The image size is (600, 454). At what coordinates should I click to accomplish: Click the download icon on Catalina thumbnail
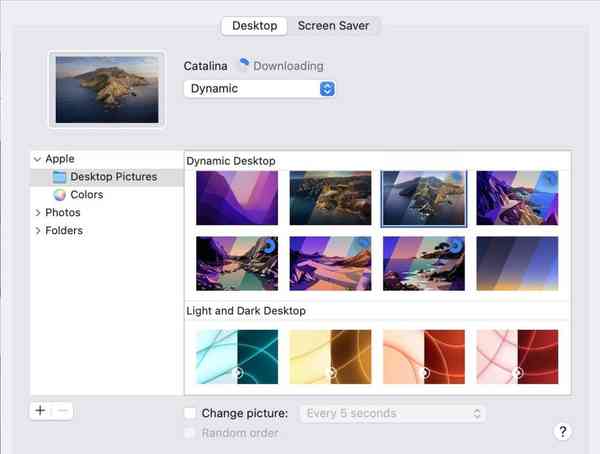coord(458,178)
